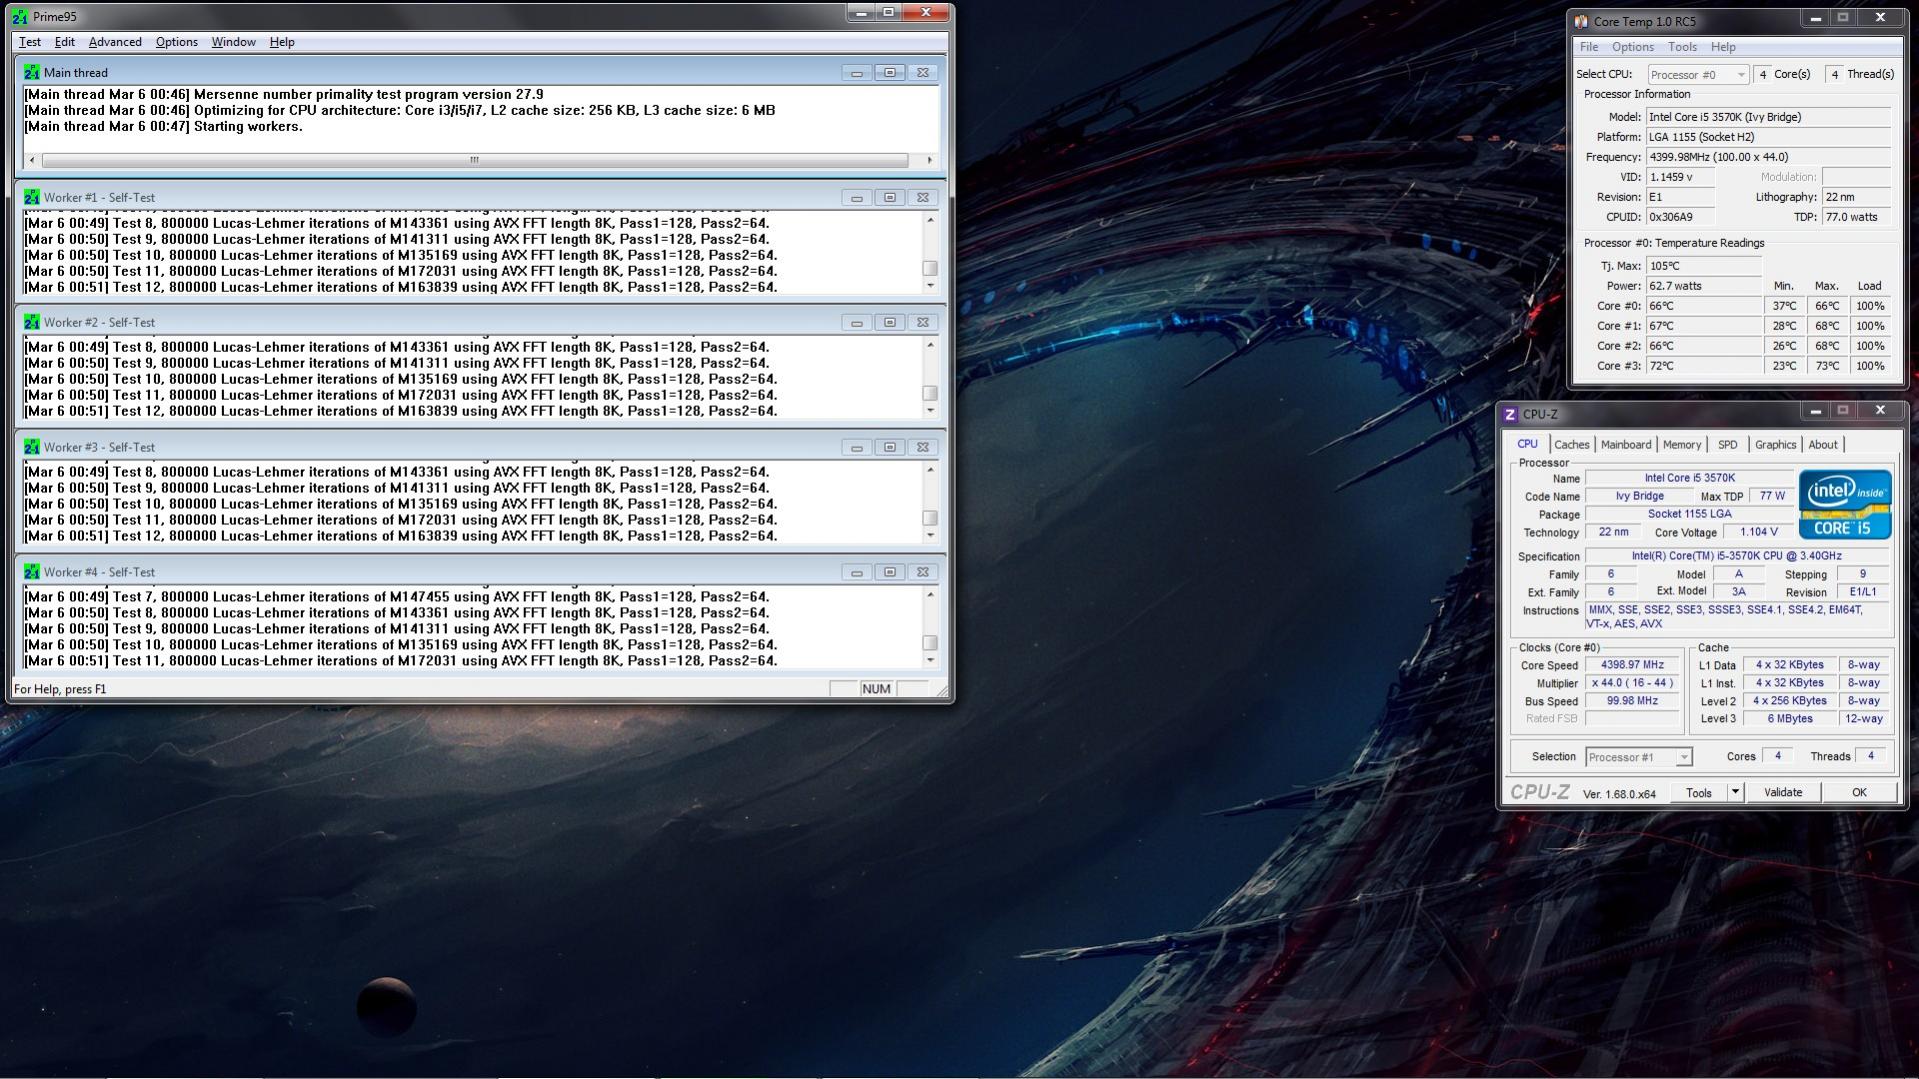Click the CPU-Z Specification field

(1735, 556)
